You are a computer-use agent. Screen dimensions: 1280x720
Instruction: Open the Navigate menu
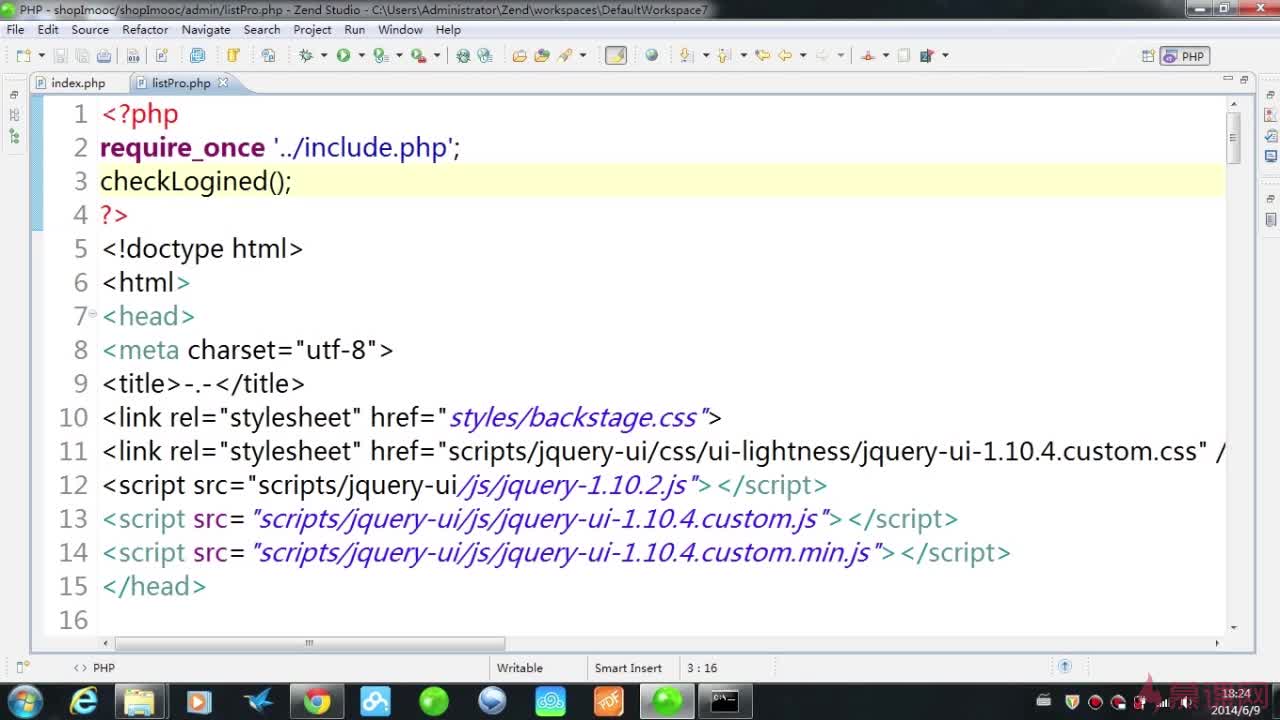tap(206, 30)
